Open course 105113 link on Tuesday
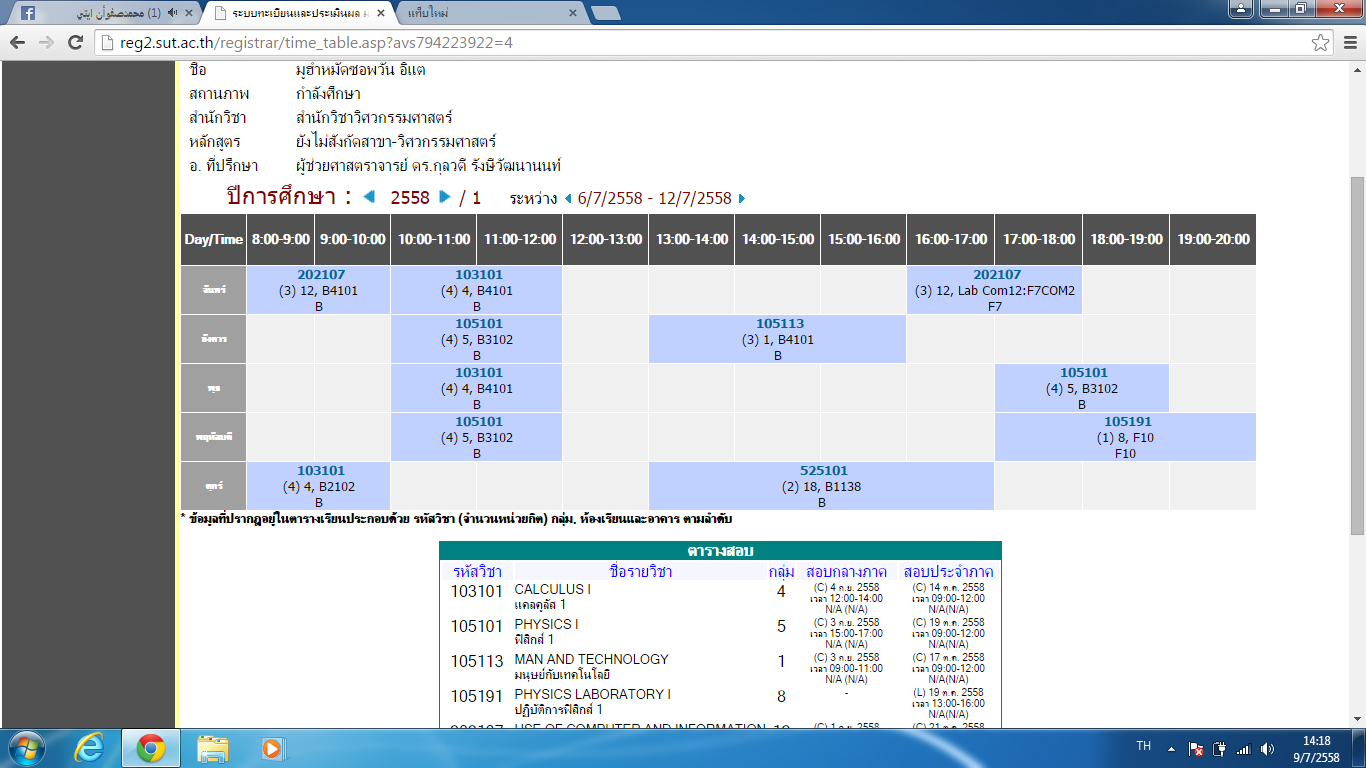The height and width of the screenshot is (768, 1366). [779, 324]
